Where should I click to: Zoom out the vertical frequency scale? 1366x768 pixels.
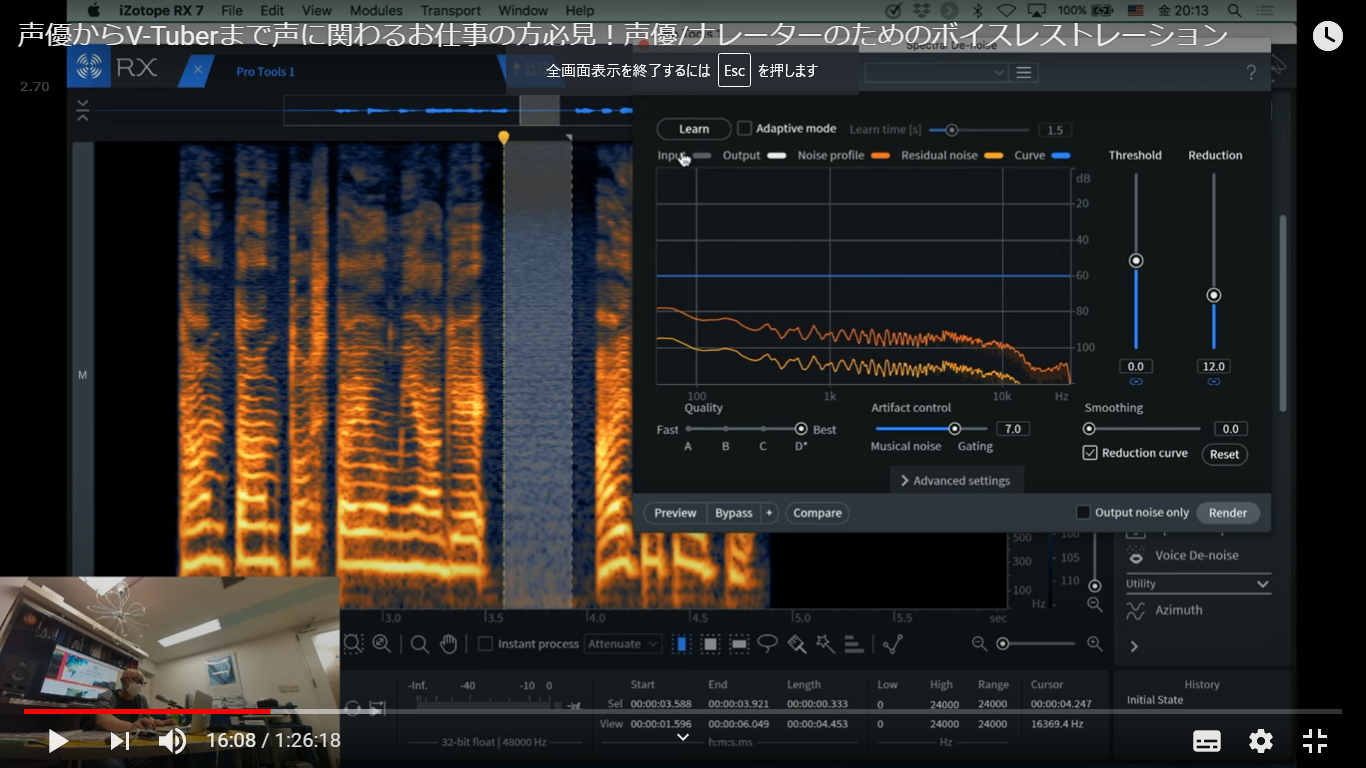[x=1095, y=605]
